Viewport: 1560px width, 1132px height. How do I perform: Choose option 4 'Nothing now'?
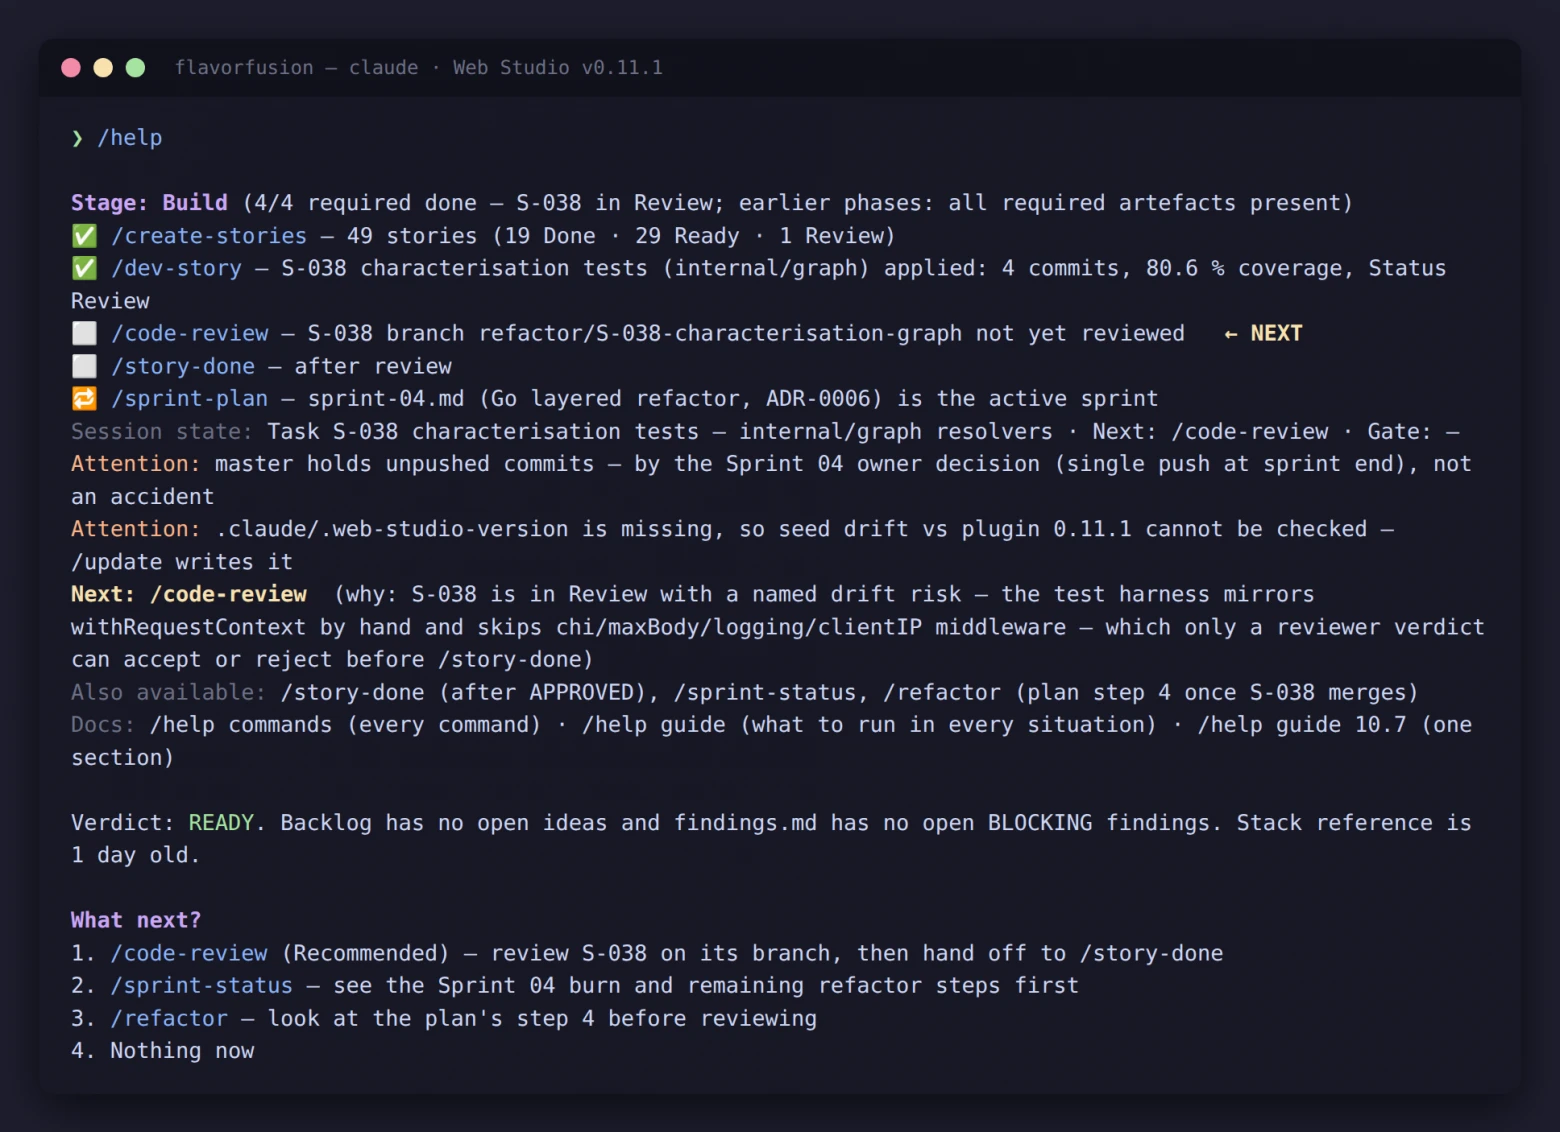click(x=163, y=1051)
